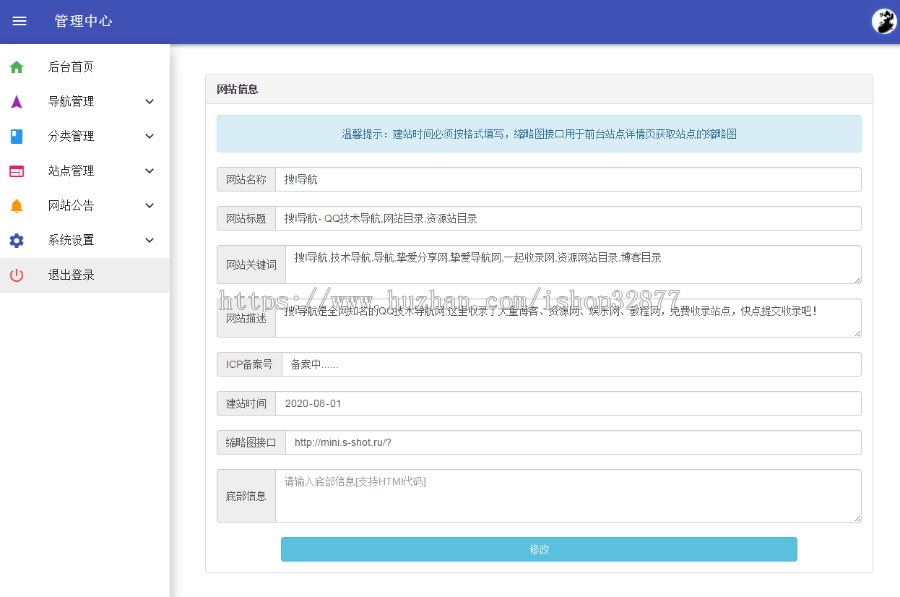
Task: Grab resize handle of 网站关键词 textarea
Action: click(x=857, y=280)
